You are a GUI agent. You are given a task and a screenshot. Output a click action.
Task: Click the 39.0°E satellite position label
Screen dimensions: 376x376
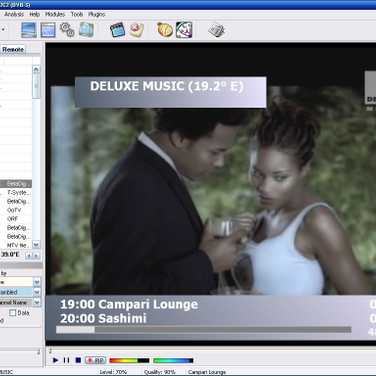(x=10, y=255)
